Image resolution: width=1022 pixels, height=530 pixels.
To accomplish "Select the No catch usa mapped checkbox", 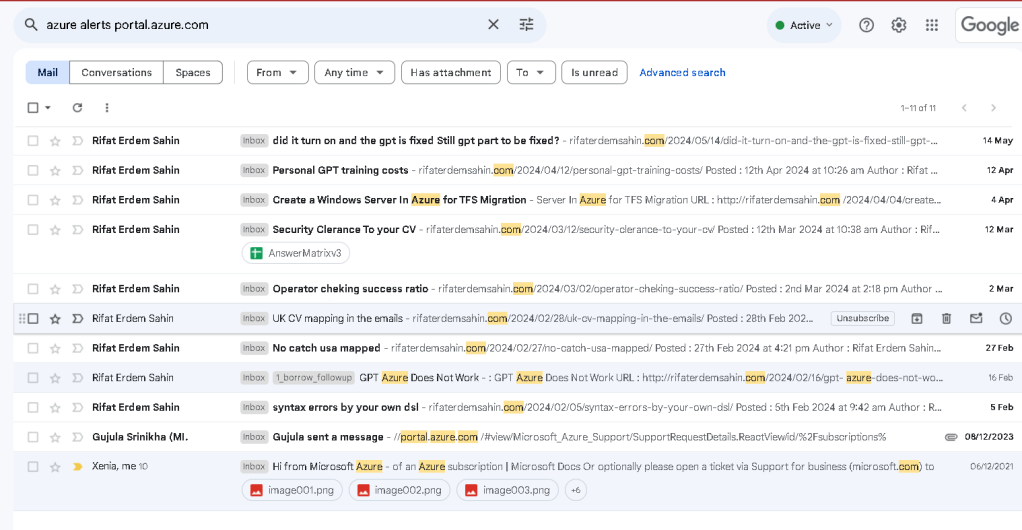I will click(x=33, y=348).
